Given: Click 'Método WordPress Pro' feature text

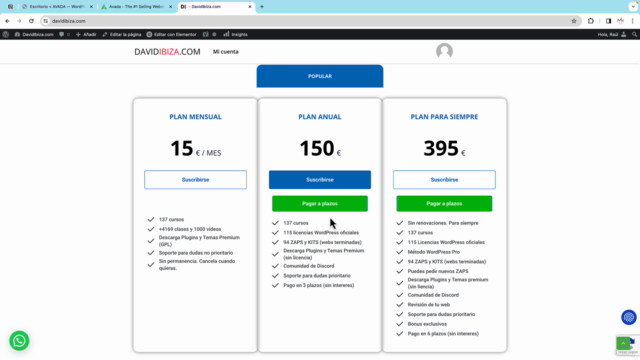Looking at the screenshot, I should [x=433, y=252].
